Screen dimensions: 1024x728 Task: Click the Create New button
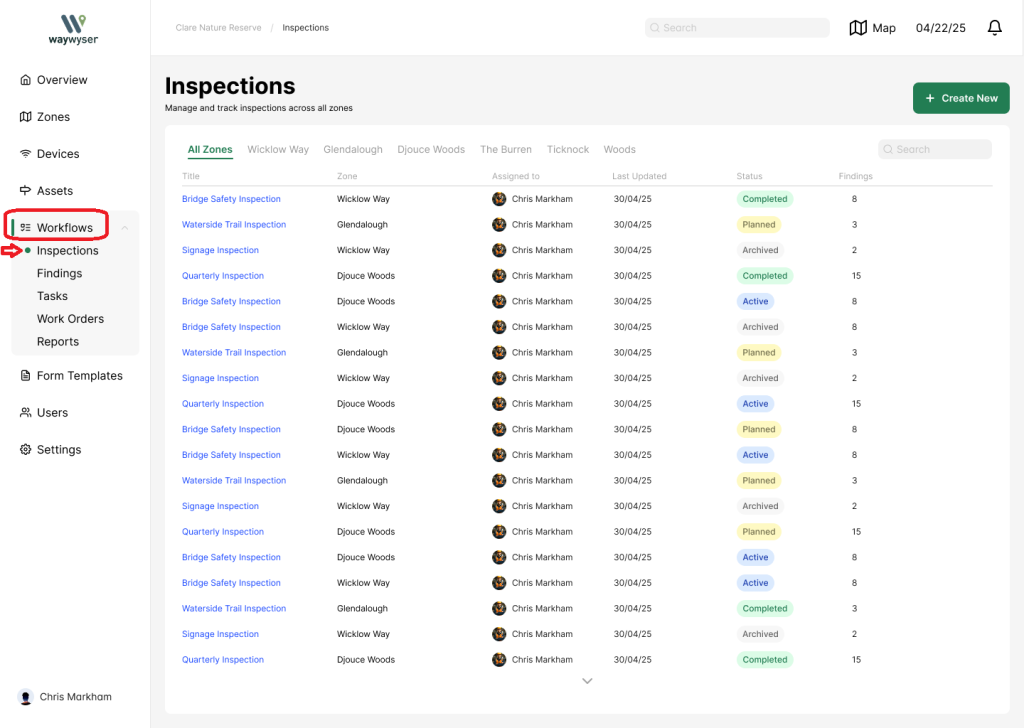pyautogui.click(x=960, y=98)
